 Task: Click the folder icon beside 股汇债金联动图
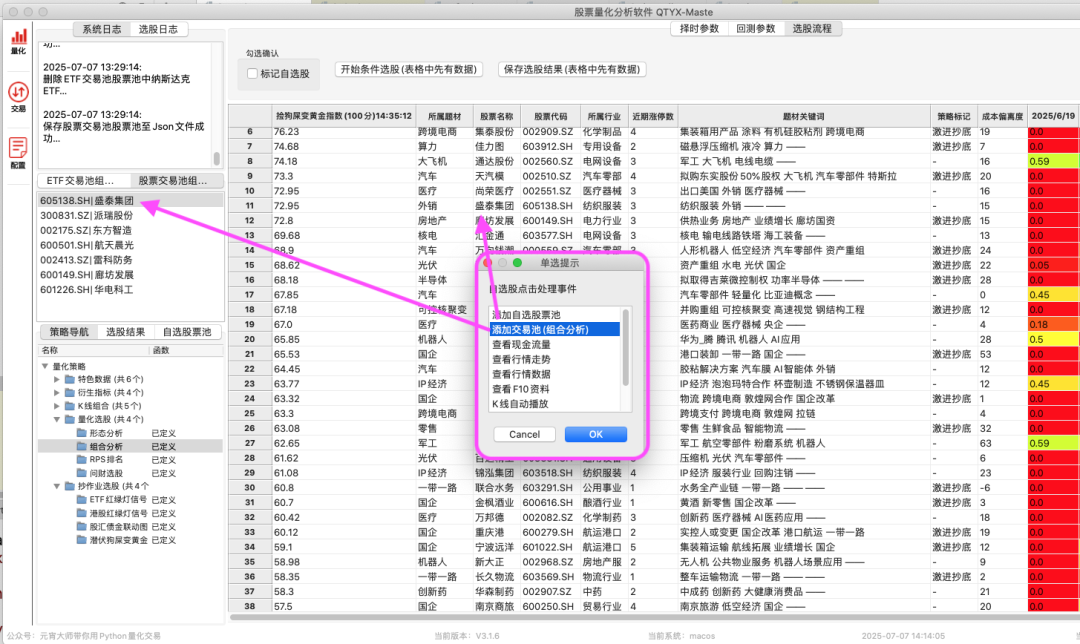(x=81, y=527)
